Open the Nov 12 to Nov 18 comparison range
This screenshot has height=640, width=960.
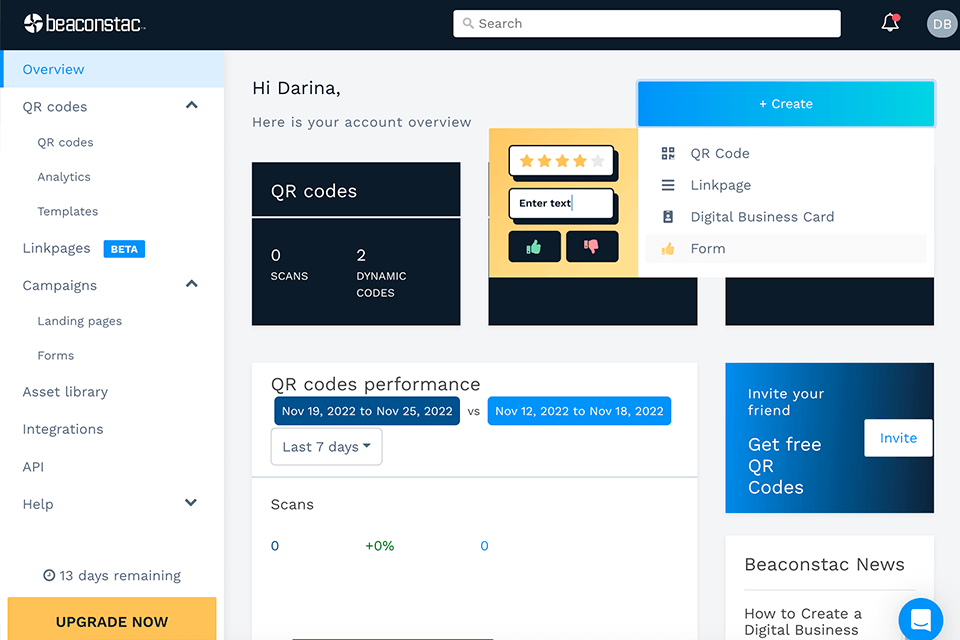click(x=579, y=411)
